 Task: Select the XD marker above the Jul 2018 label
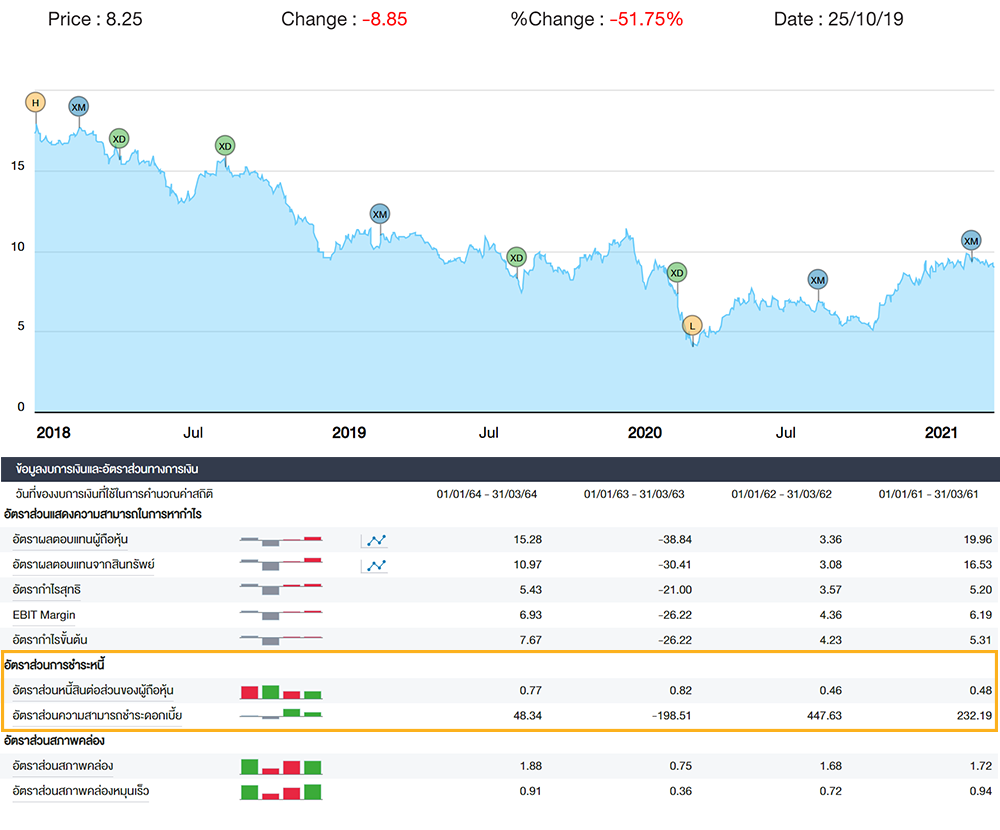pos(225,146)
